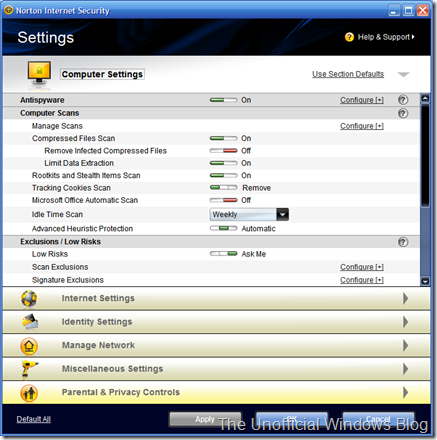
Task: Open the Parental & Privacy Controls section
Action: [x=216, y=393]
